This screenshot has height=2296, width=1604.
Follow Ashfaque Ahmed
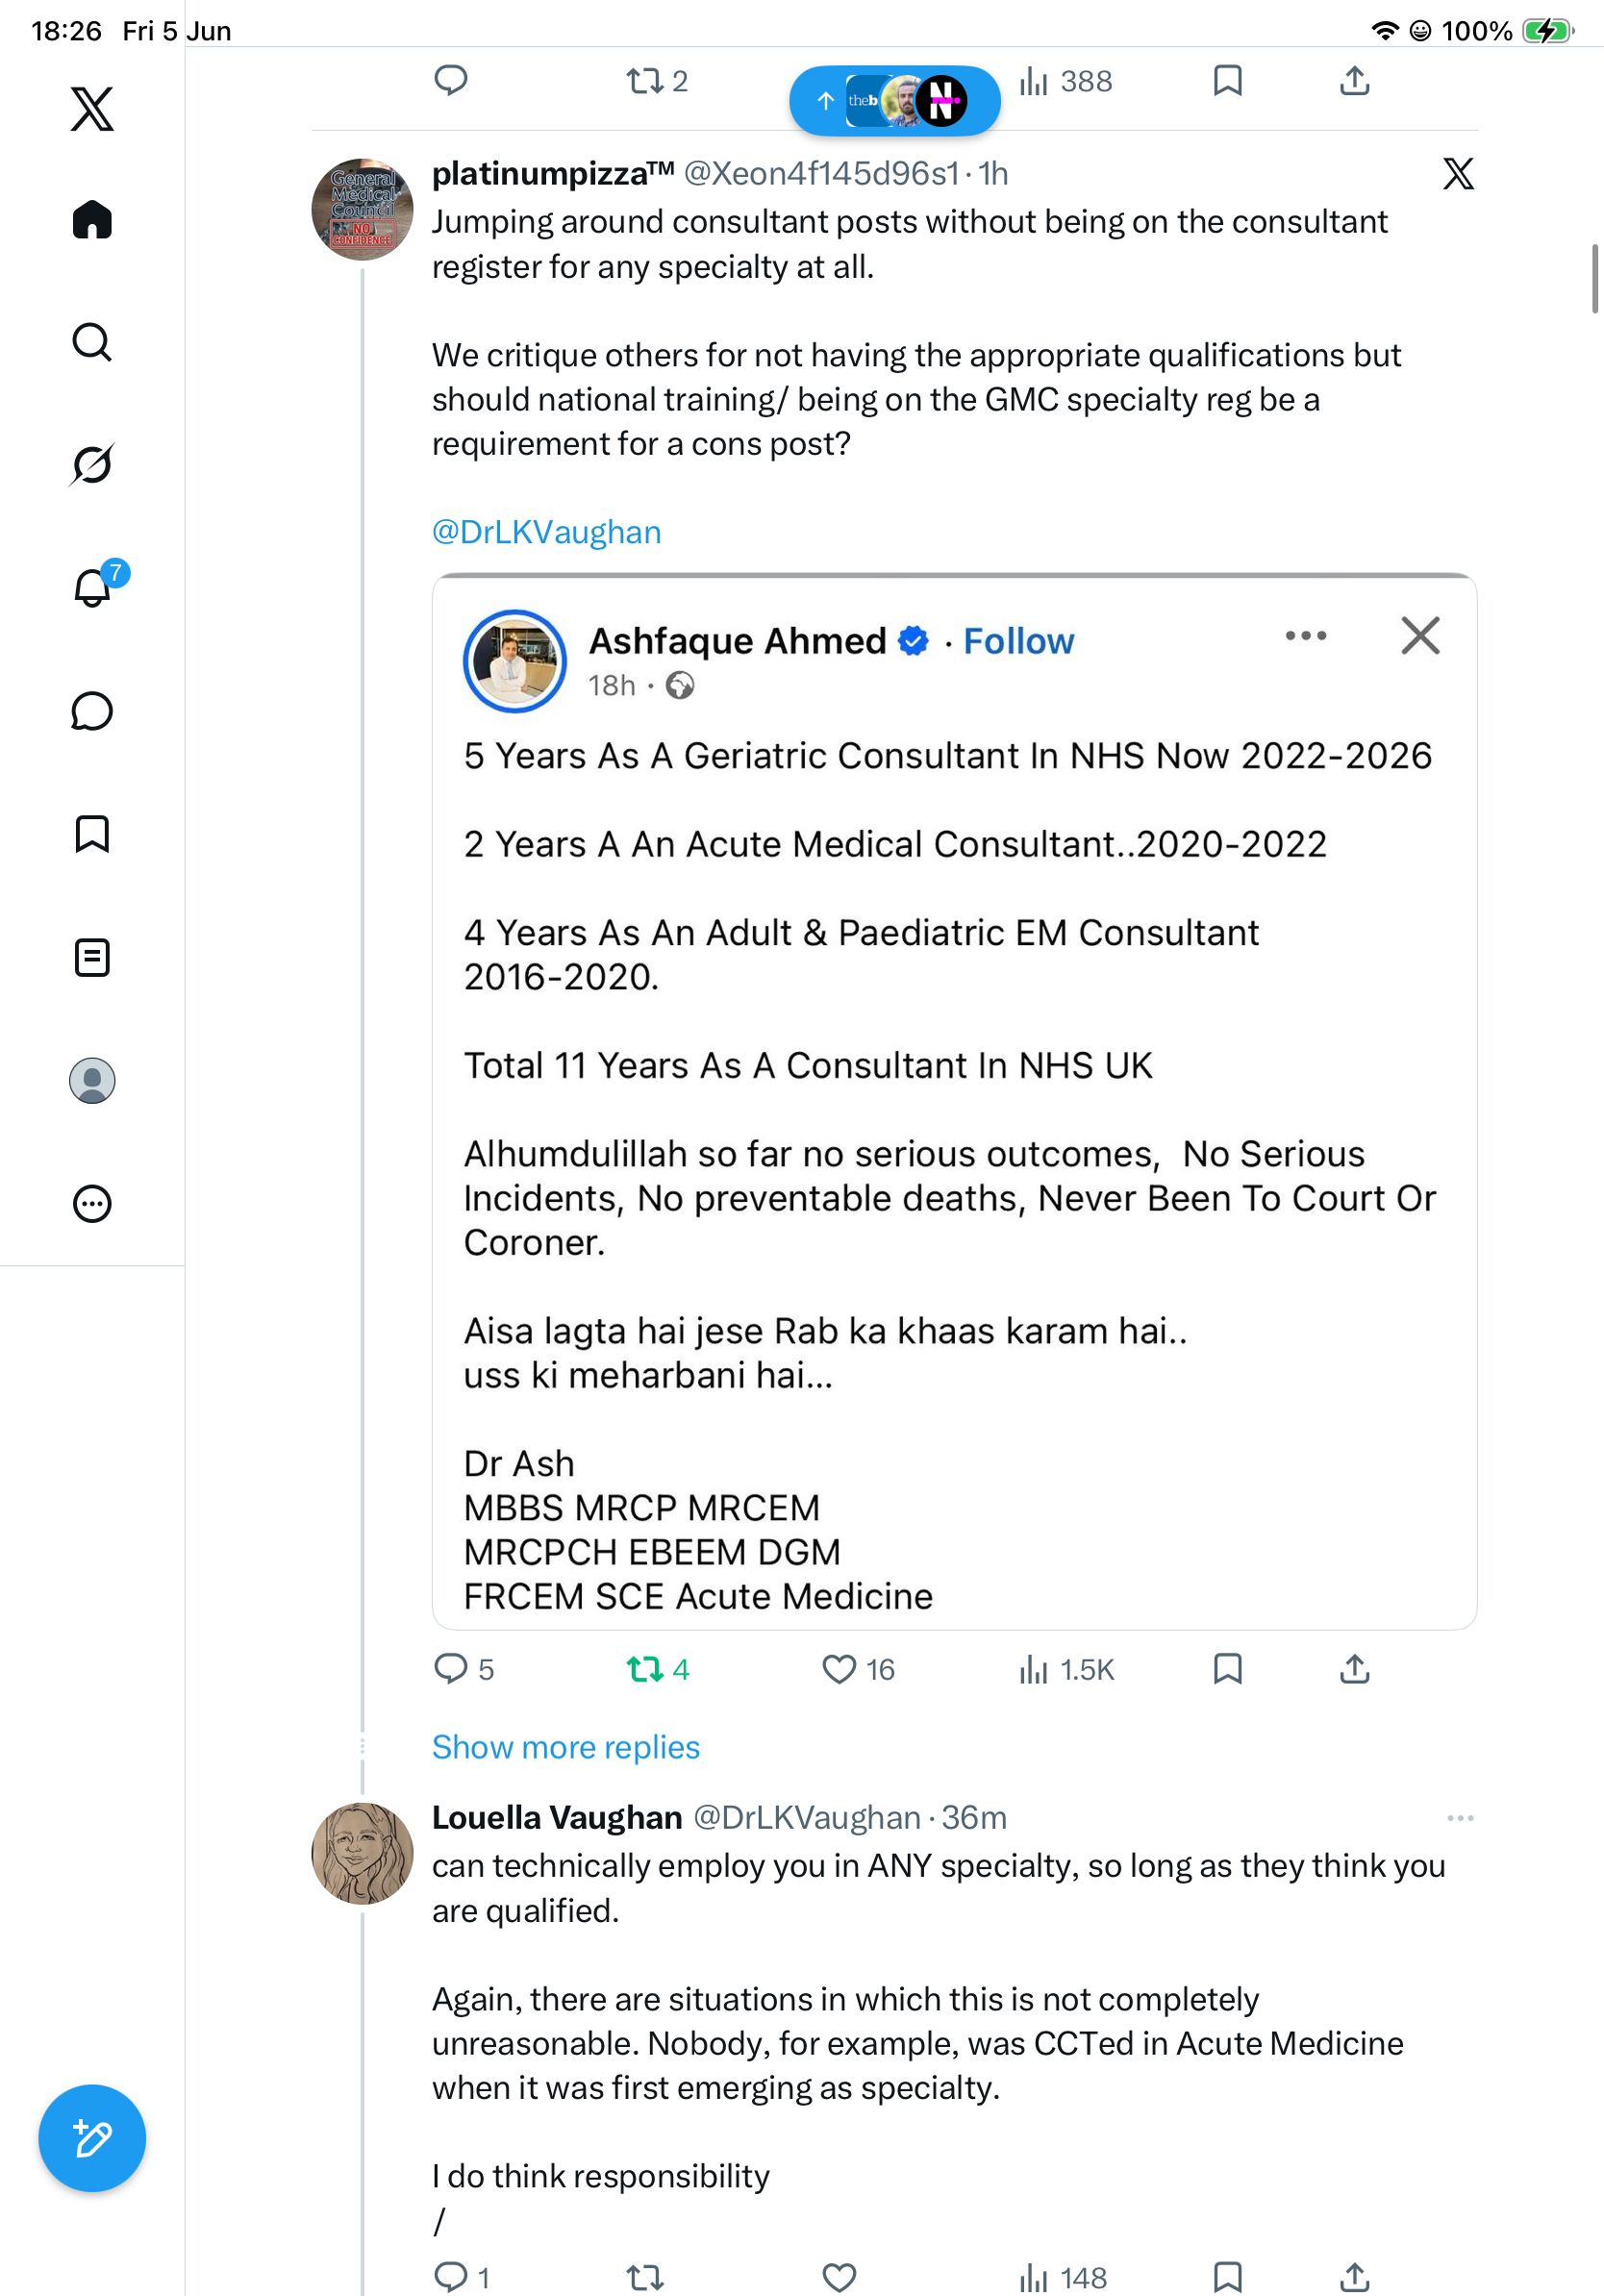pos(1018,641)
